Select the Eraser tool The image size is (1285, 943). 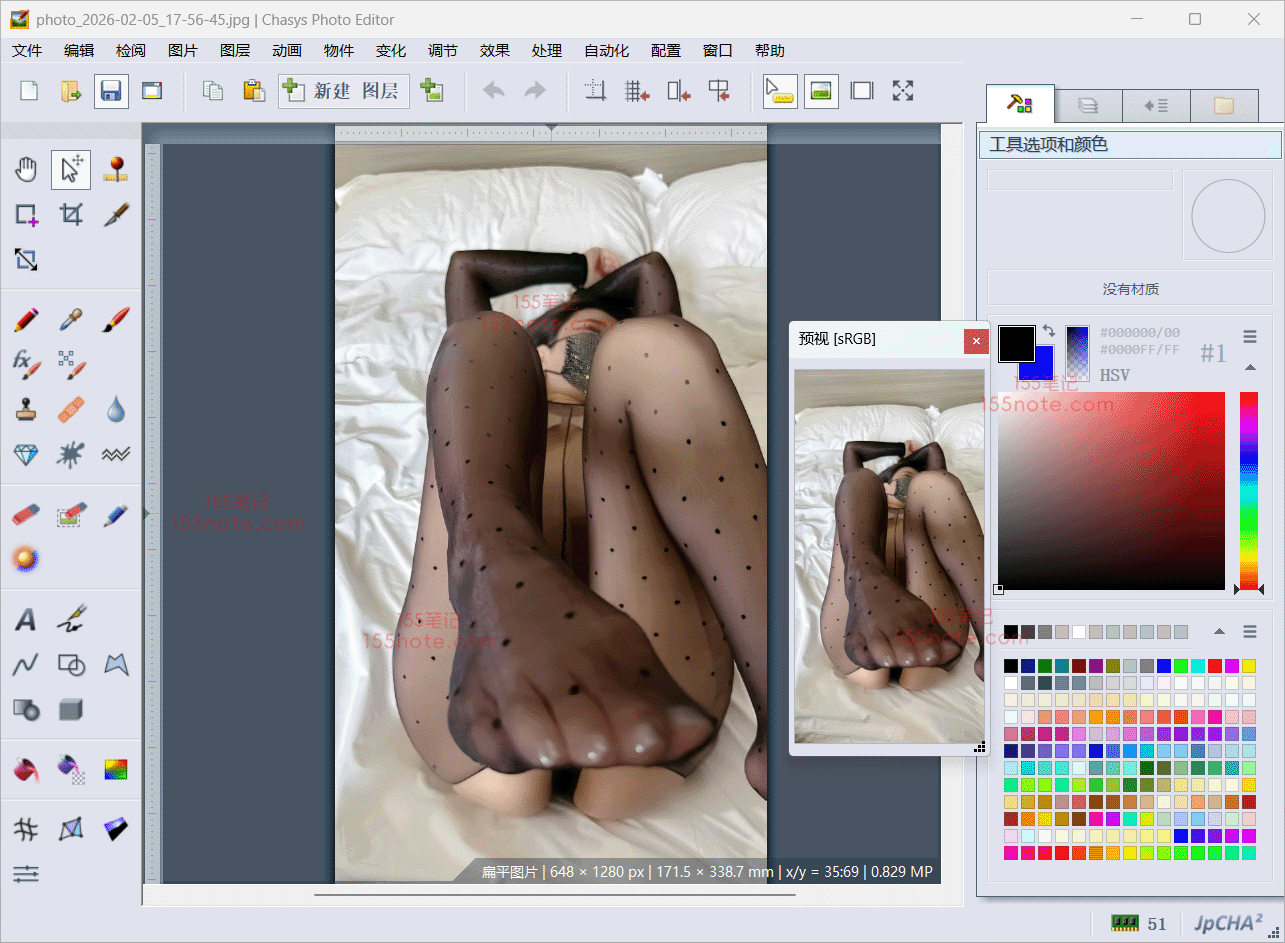(x=26, y=515)
